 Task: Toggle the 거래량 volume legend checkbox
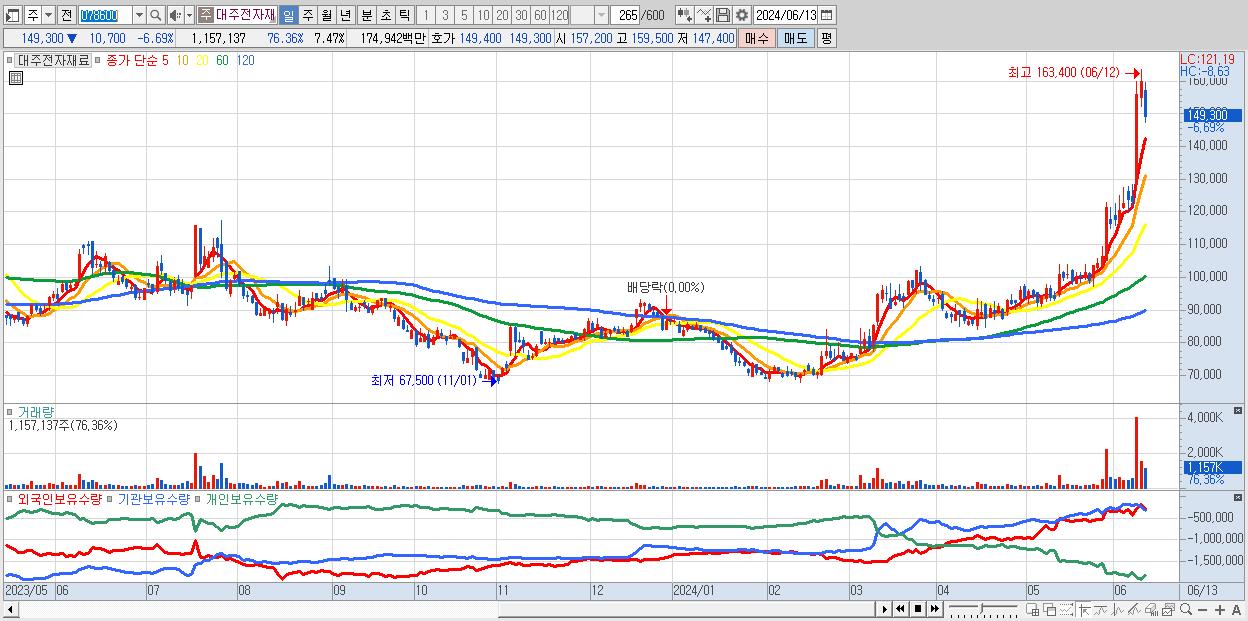pyautogui.click(x=11, y=411)
